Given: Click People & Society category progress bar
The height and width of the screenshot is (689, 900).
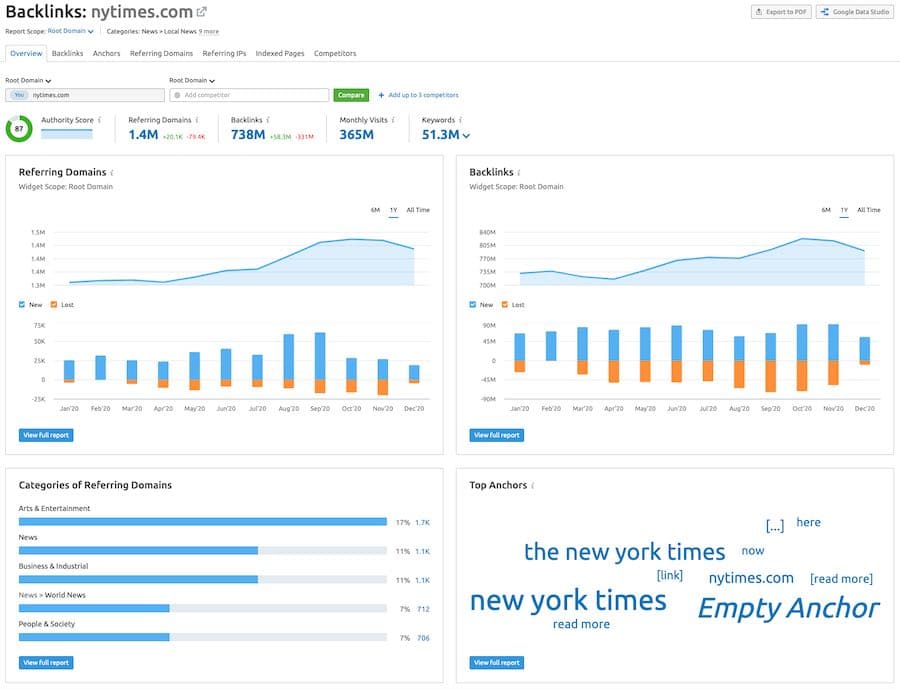Looking at the screenshot, I should (x=203, y=637).
